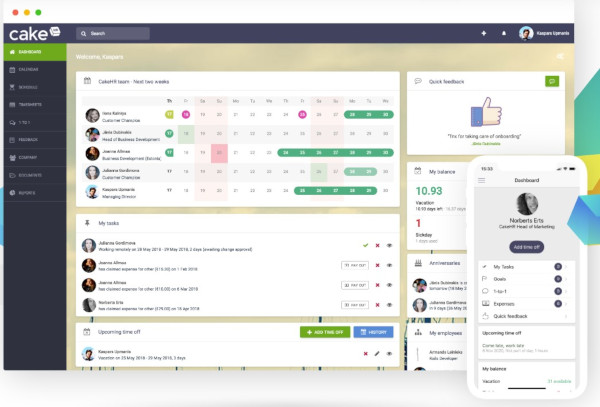The width and height of the screenshot is (600, 407).
Task: View Kaspars Upmanis vacation details eye icon
Action: click(389, 353)
